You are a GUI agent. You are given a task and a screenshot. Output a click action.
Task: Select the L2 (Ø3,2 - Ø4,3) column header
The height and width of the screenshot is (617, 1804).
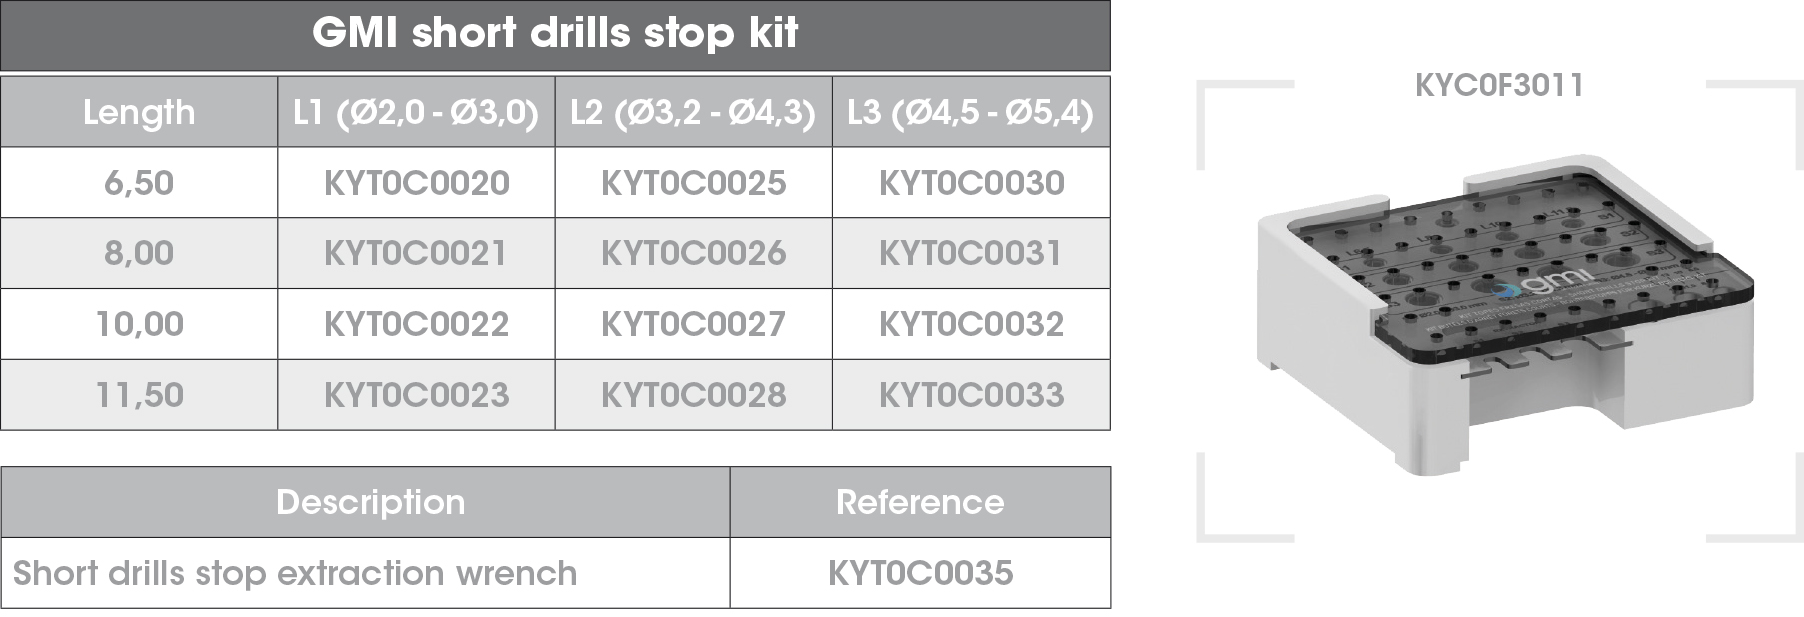pos(693,112)
